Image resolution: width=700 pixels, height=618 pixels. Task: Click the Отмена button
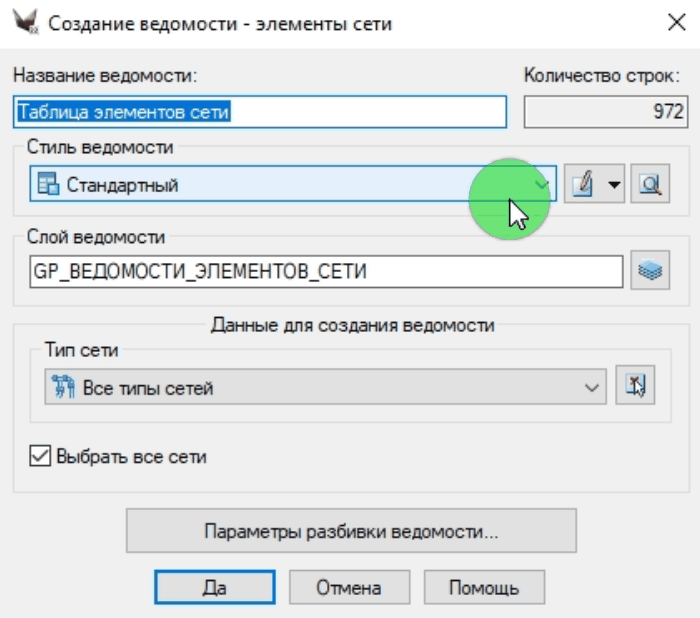[349, 588]
